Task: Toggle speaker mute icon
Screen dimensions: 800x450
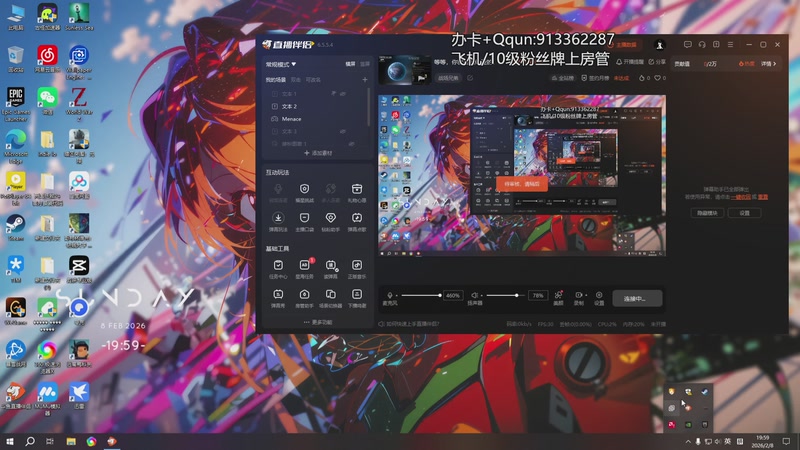Action: pyautogui.click(x=474, y=295)
